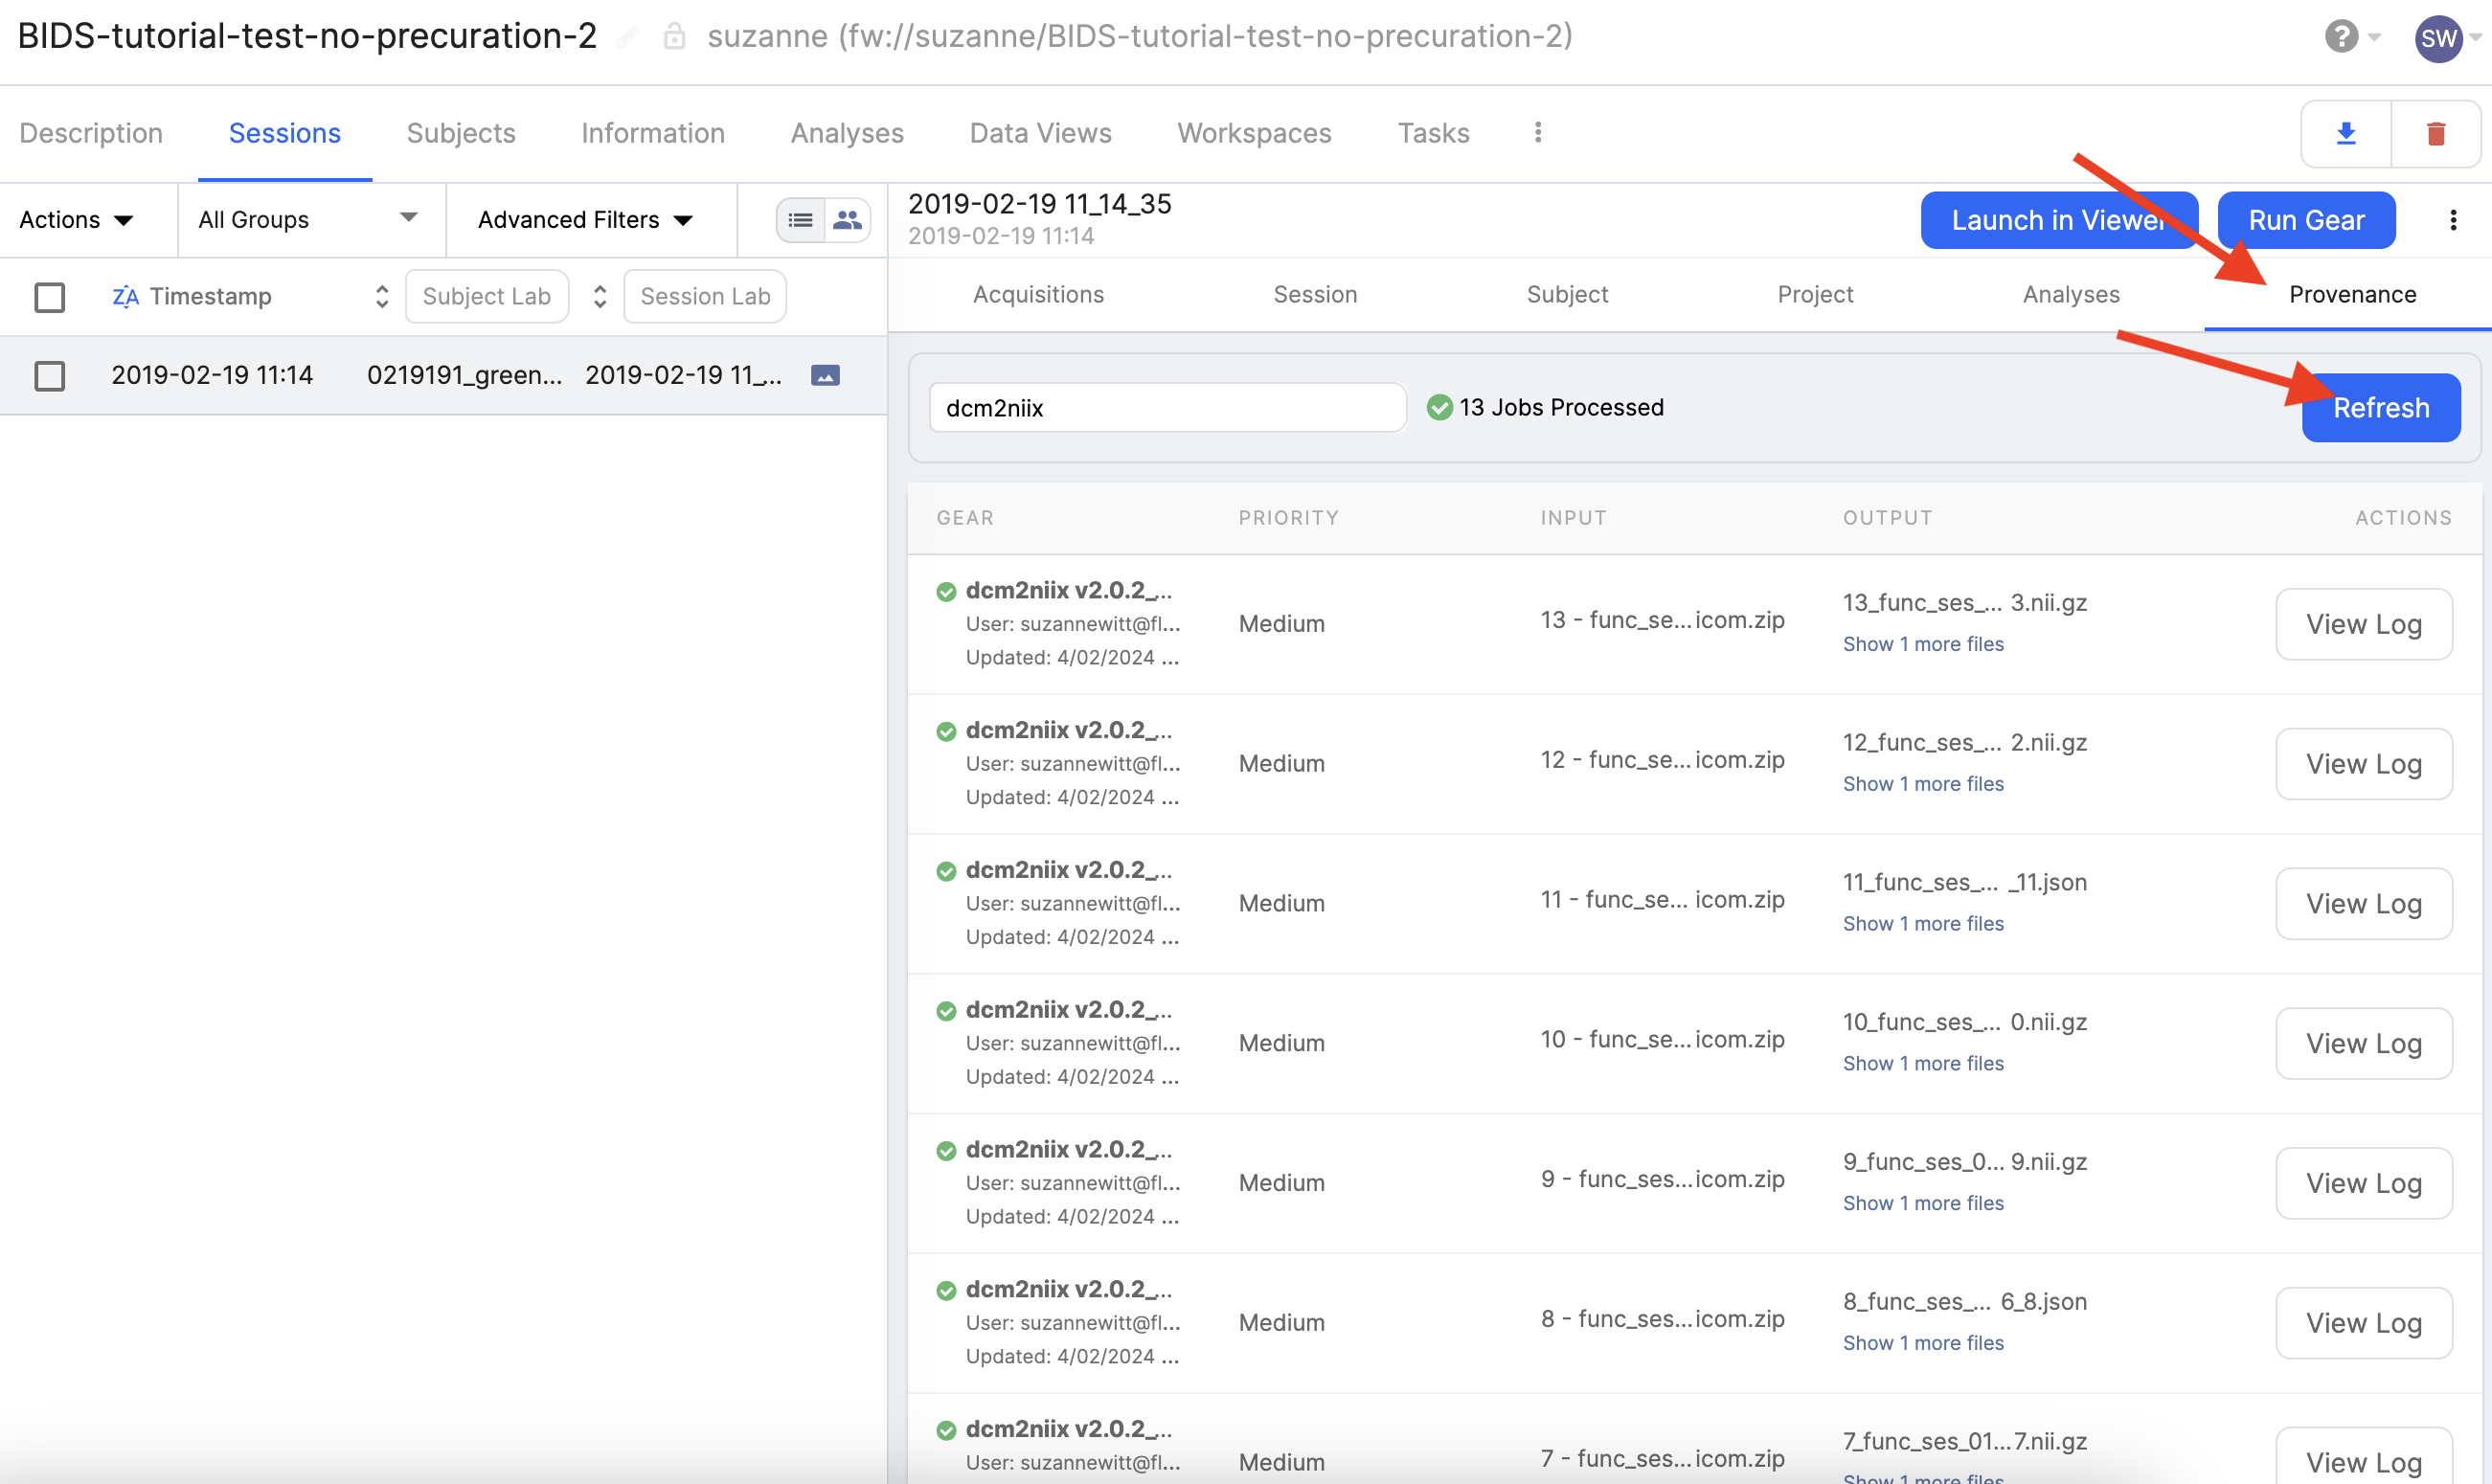Open the All Groups dropdown
This screenshot has height=1484, width=2492.
pyautogui.click(x=308, y=219)
